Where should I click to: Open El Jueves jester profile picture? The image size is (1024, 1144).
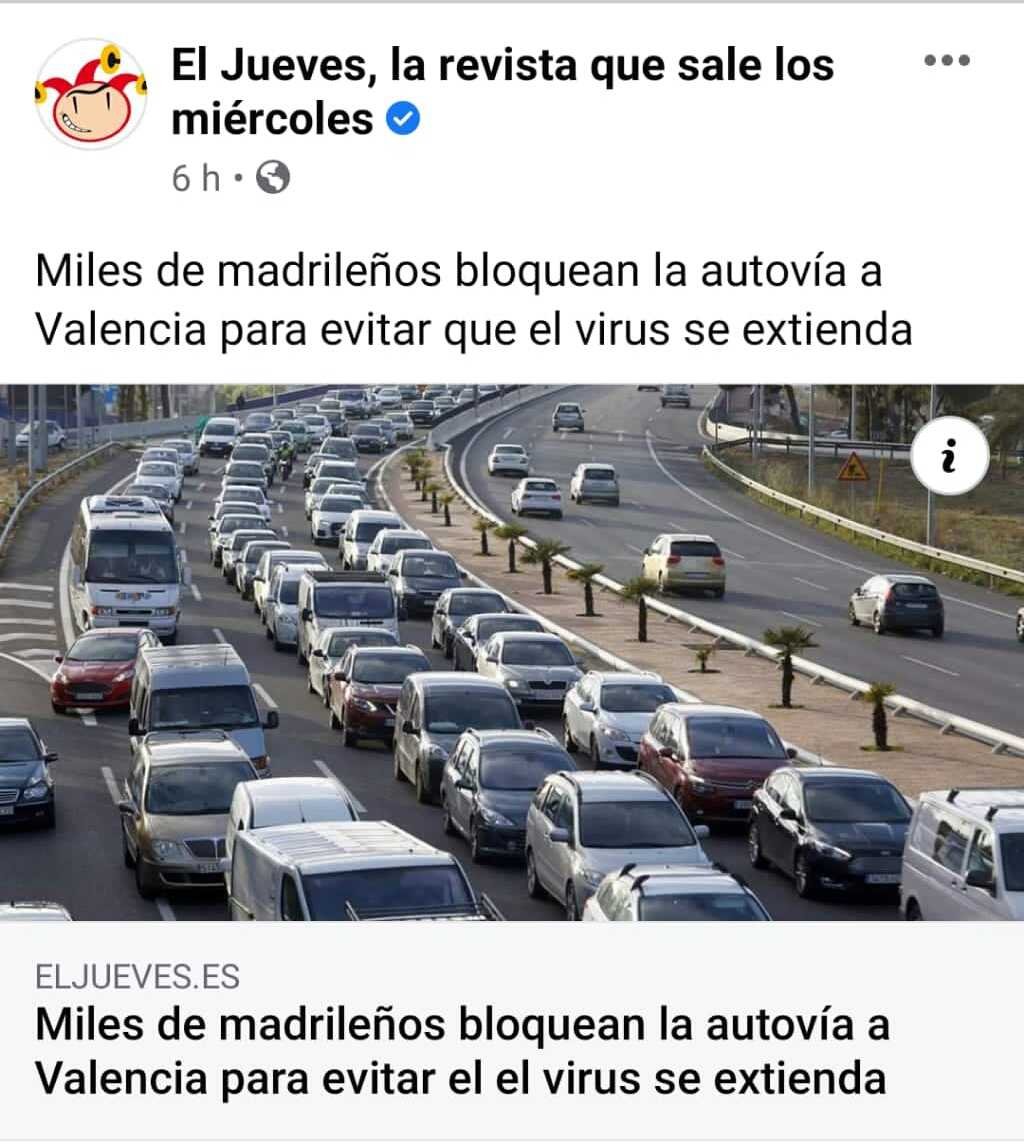click(x=91, y=94)
